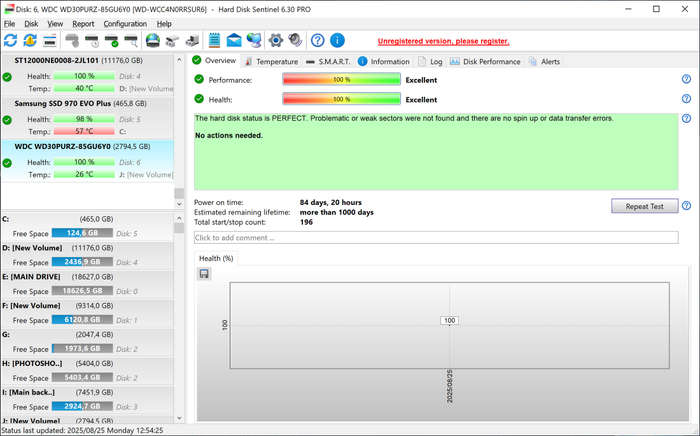Viewport: 700px width, 436px height.
Task: Click the speaker sound toolbar icon
Action: pos(295,40)
